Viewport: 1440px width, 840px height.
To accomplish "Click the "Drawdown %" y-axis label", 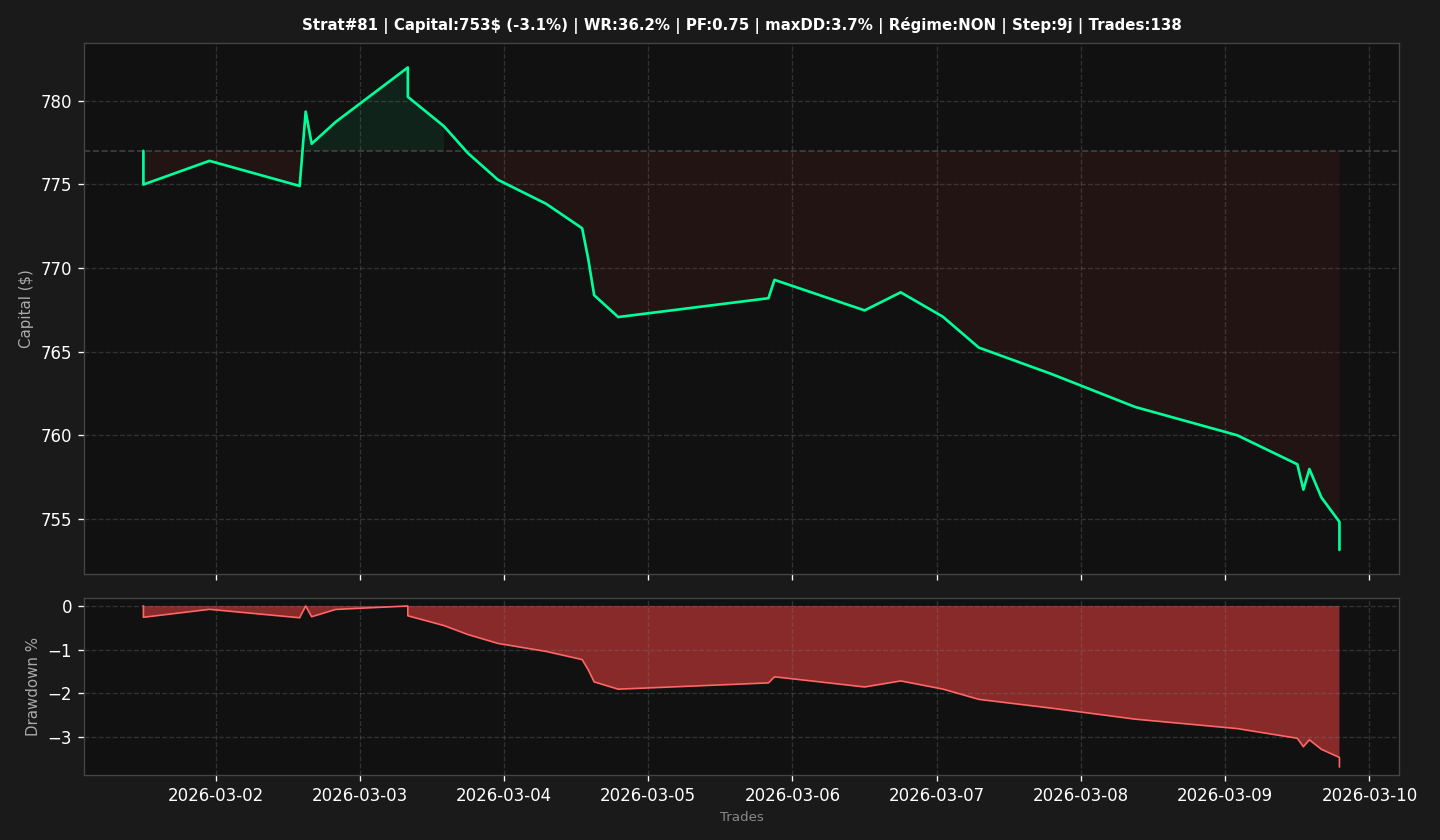I will [x=32, y=687].
